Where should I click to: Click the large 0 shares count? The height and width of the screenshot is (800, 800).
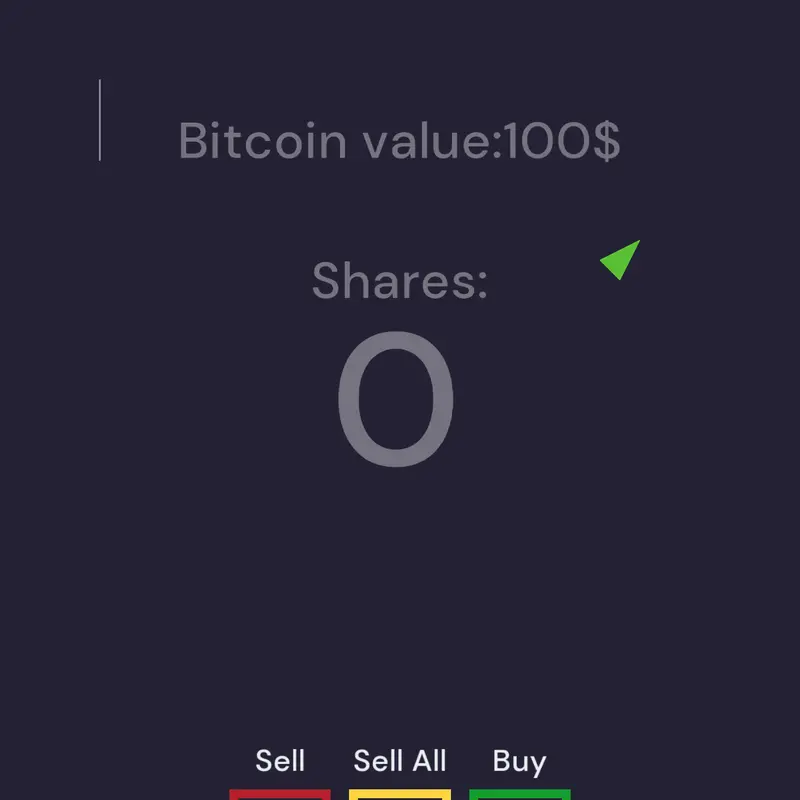[396, 399]
